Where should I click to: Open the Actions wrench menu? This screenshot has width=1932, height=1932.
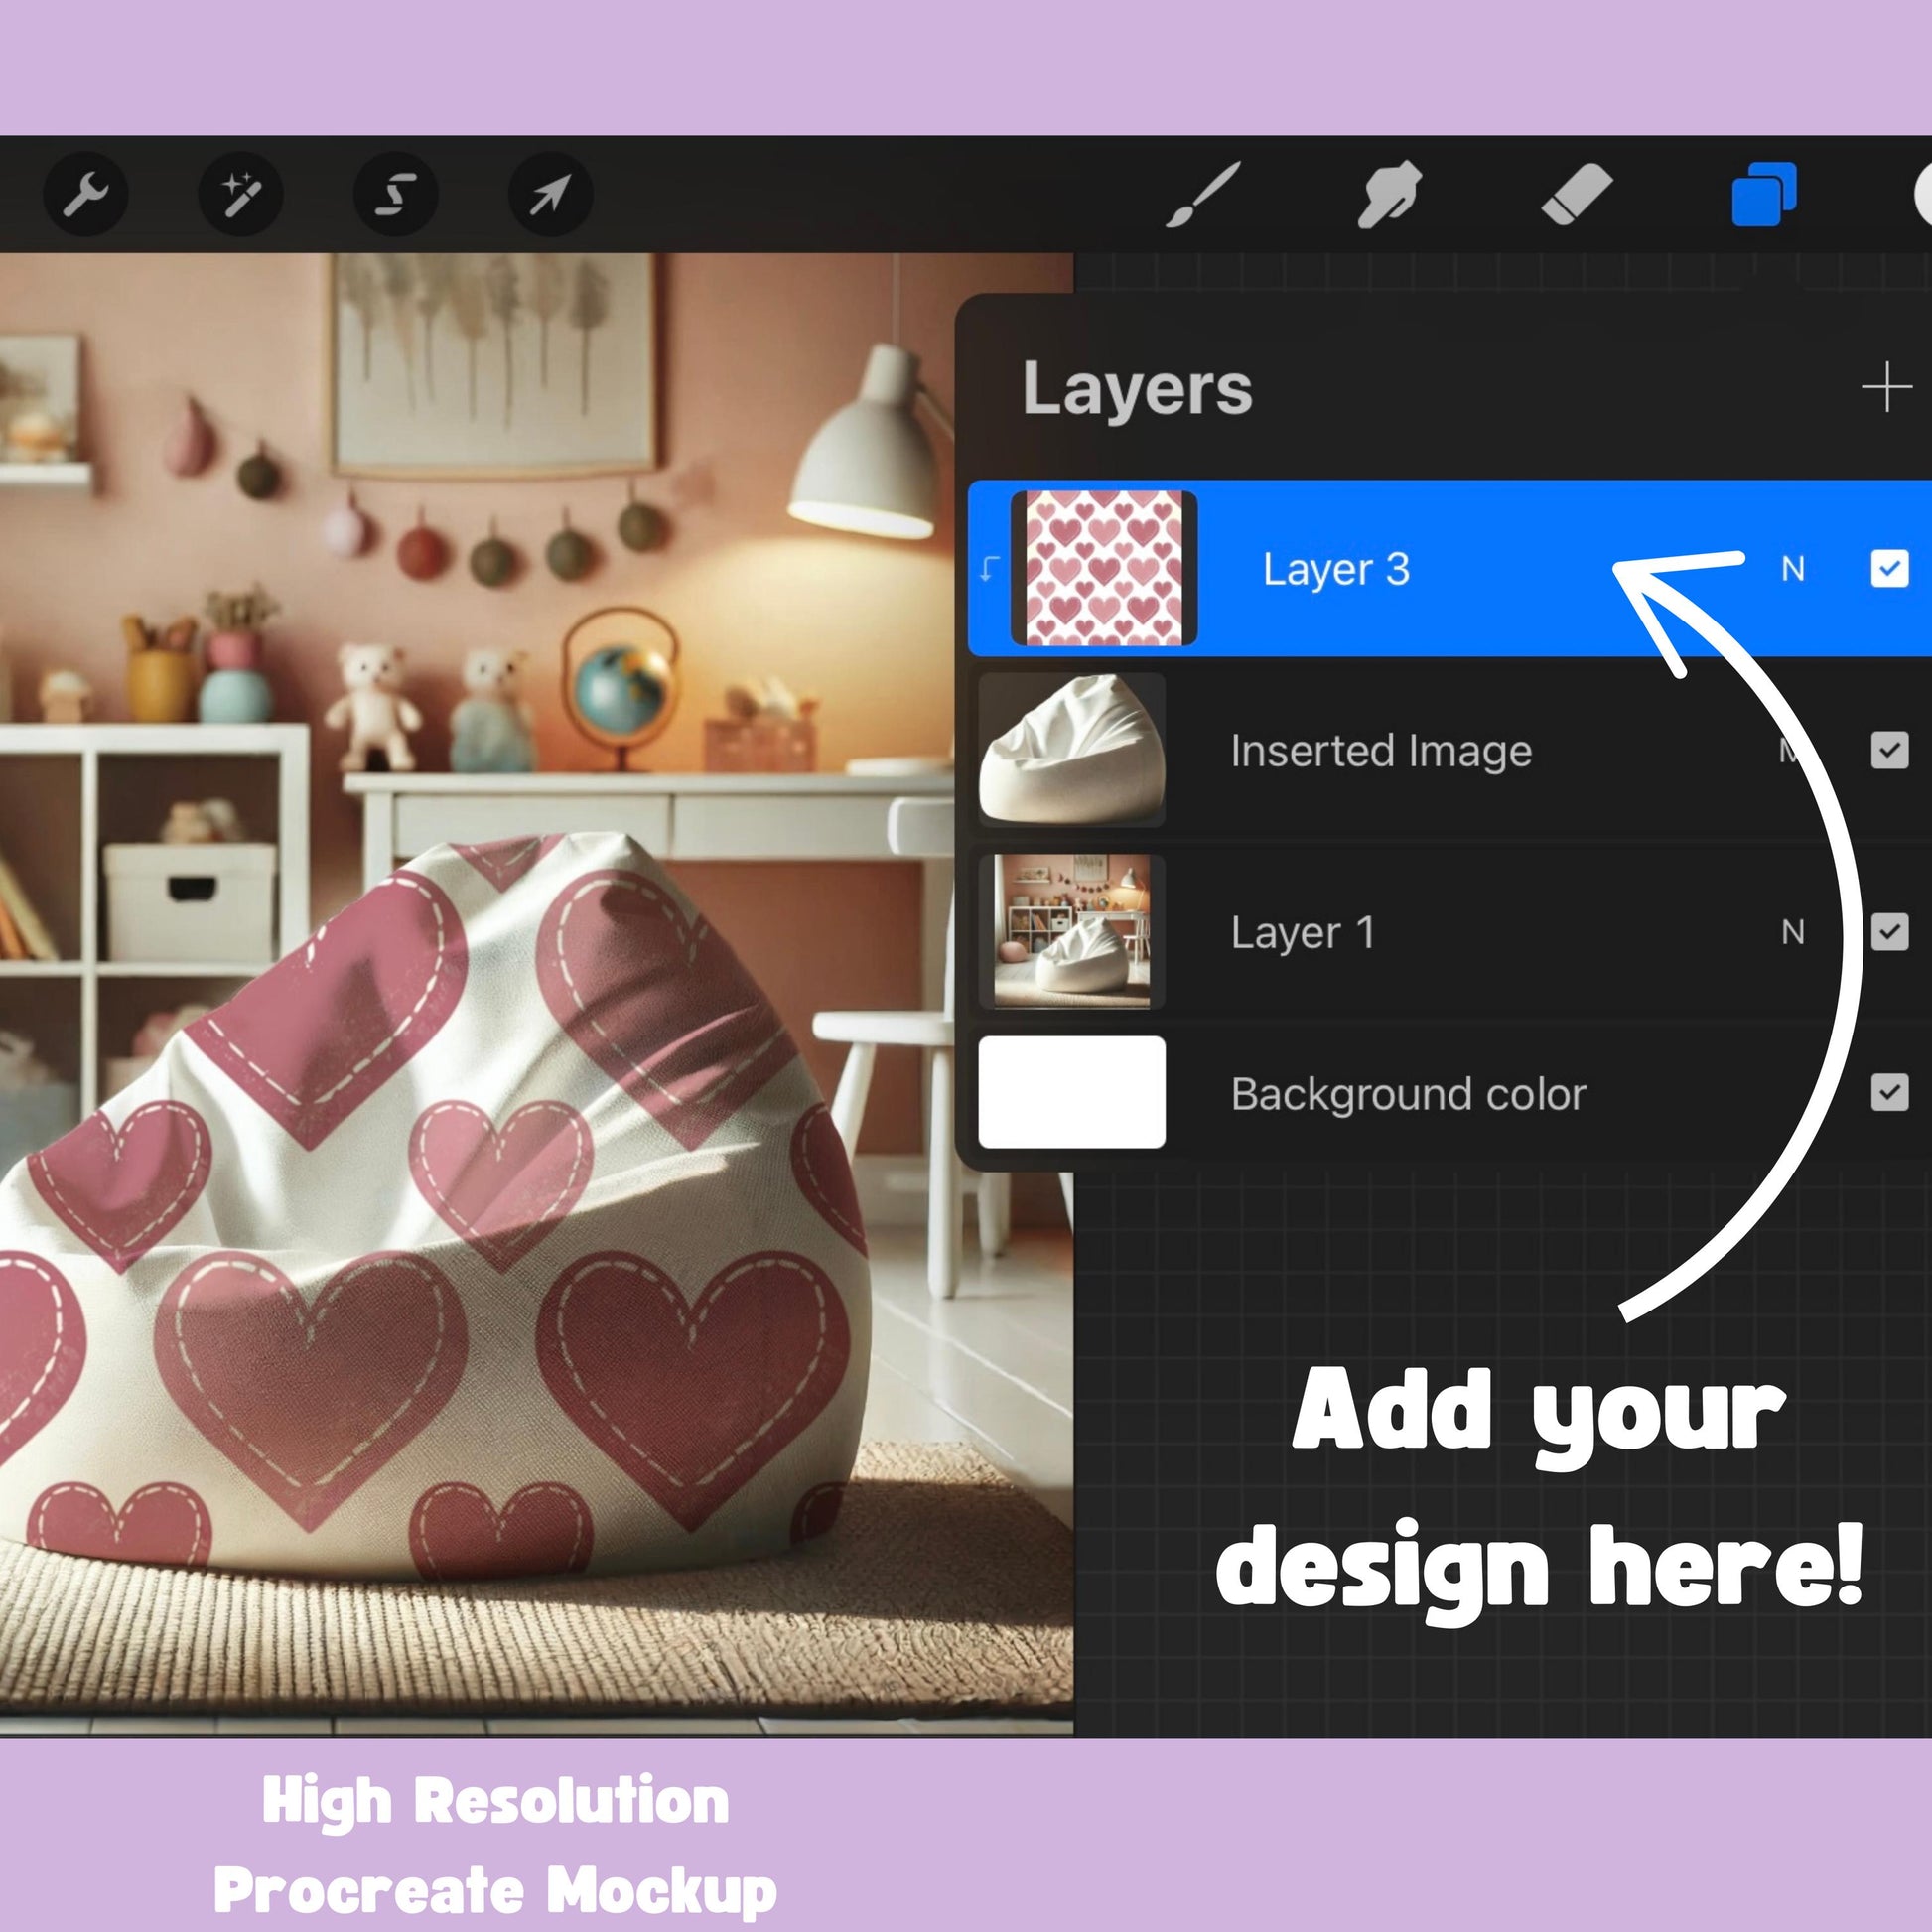tap(86, 194)
